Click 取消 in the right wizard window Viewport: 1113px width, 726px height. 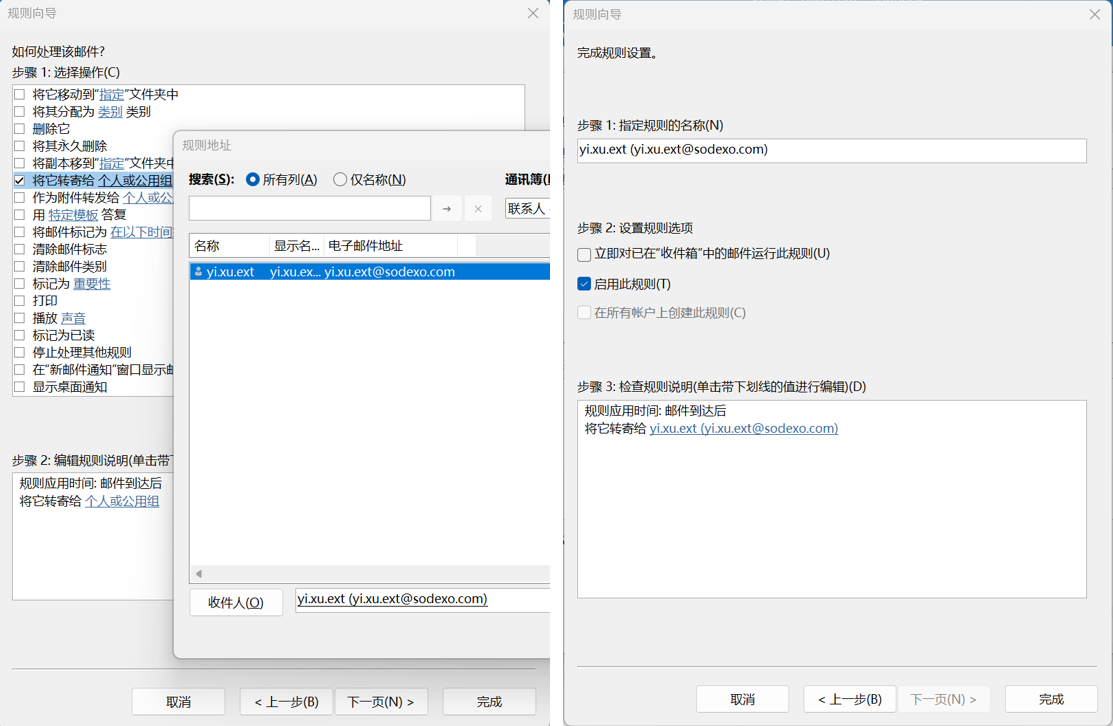(742, 700)
